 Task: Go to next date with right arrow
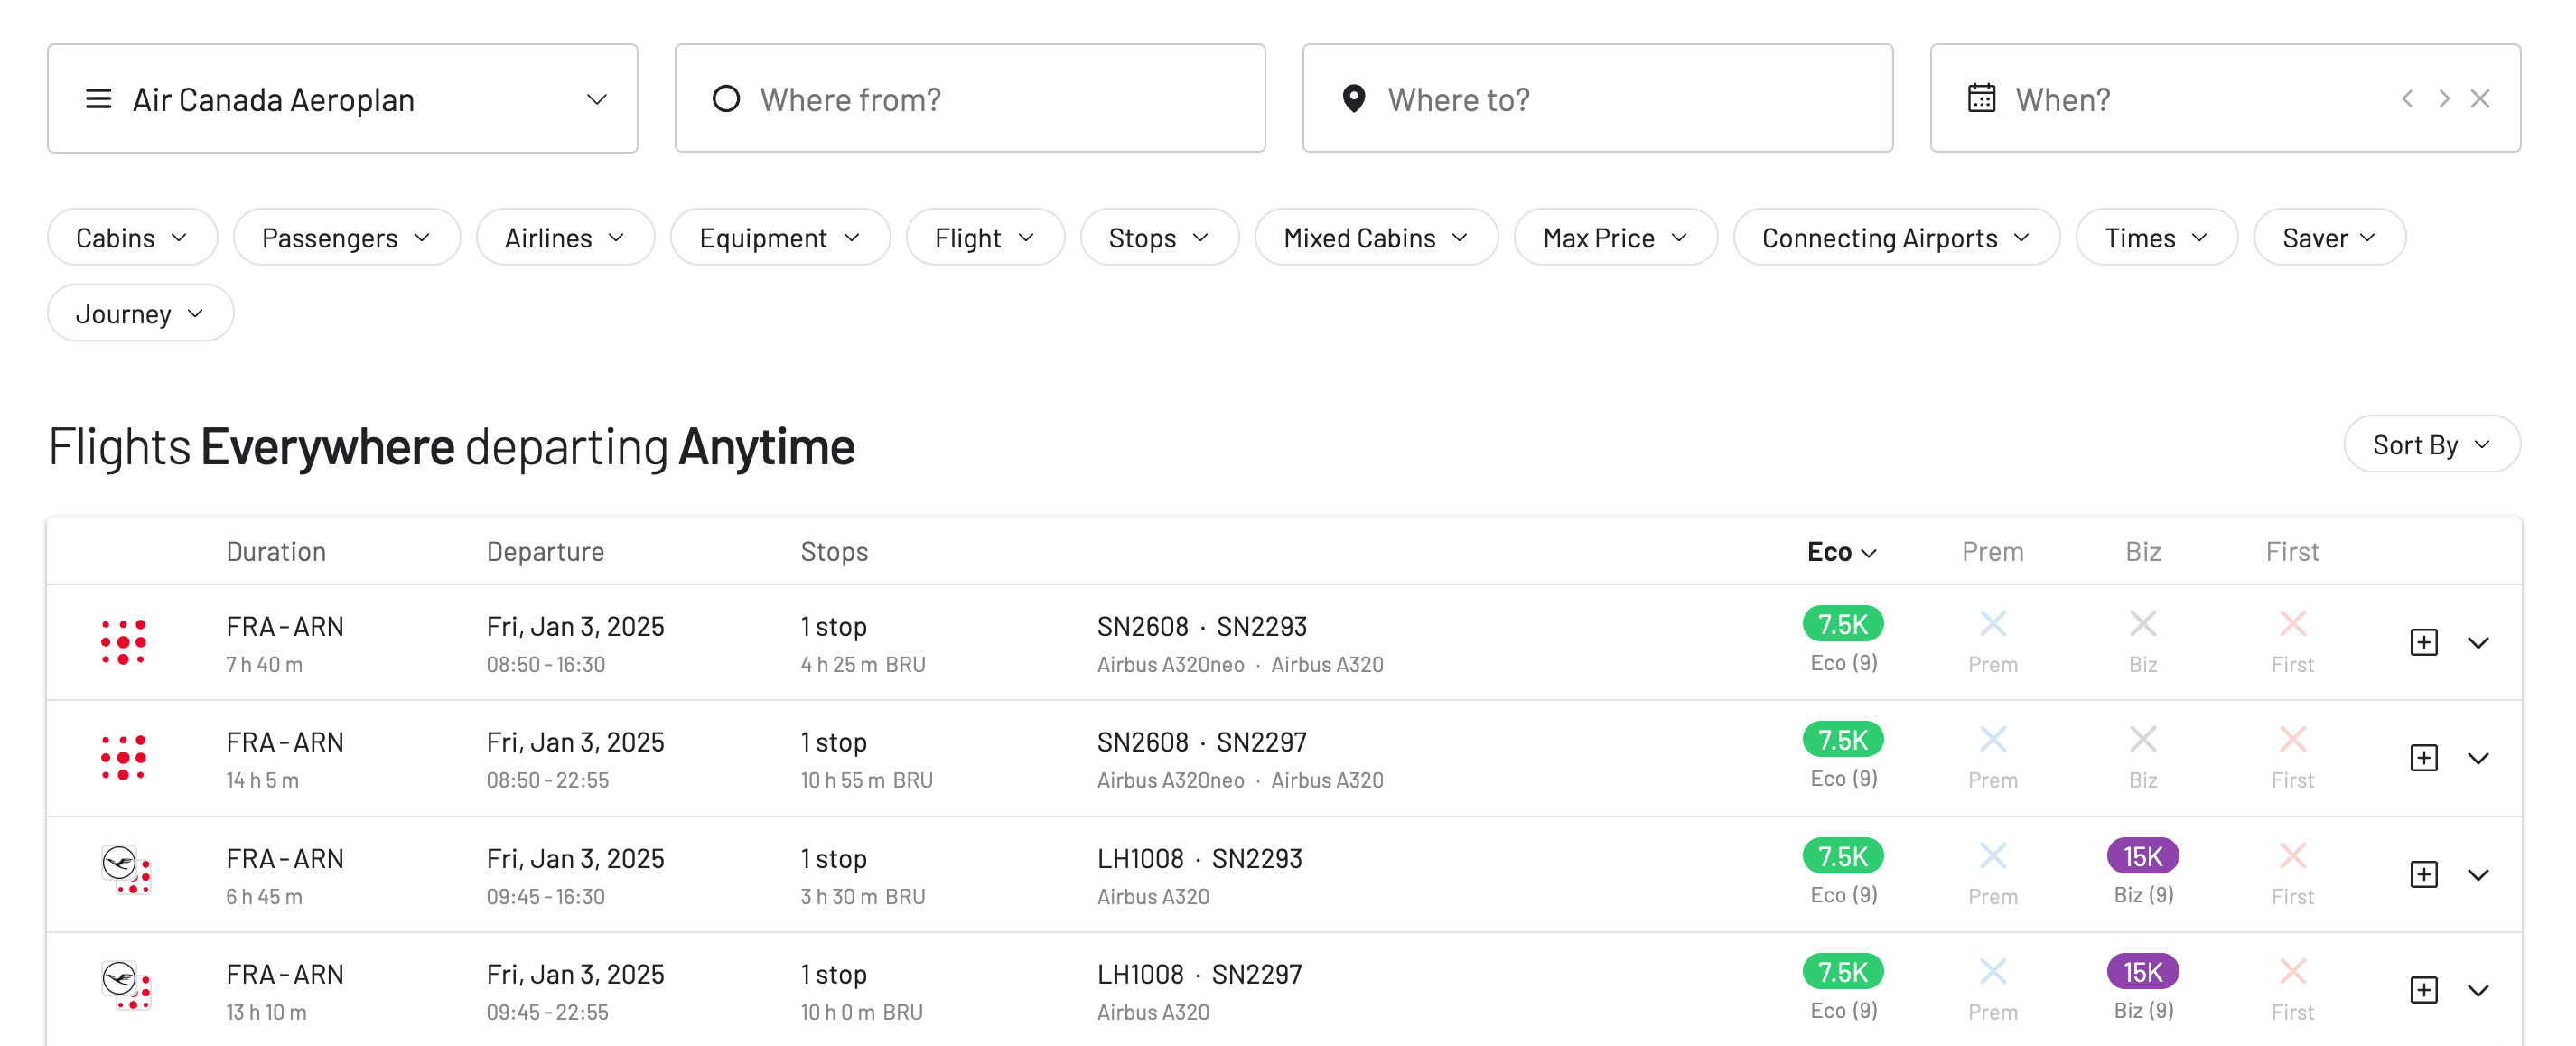point(2444,98)
